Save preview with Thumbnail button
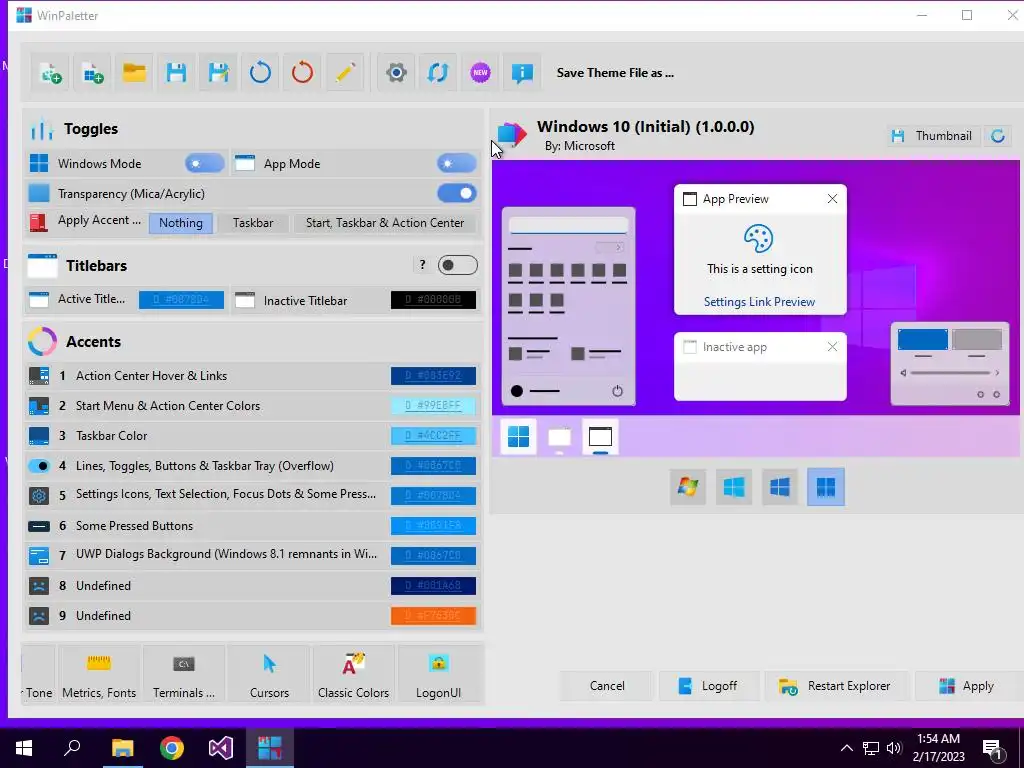The width and height of the screenshot is (1024, 768). coord(933,136)
